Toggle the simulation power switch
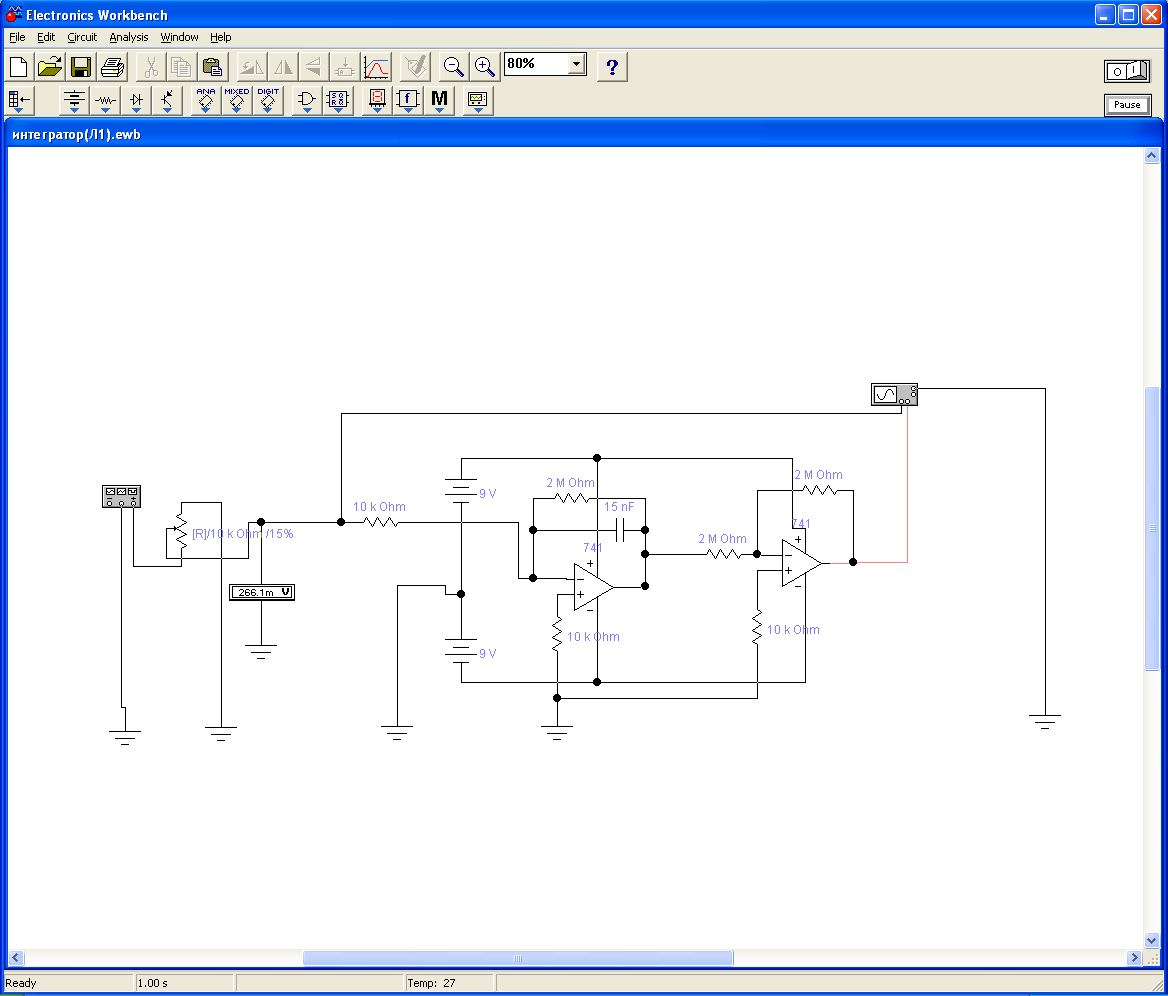This screenshot has width=1168, height=996. [x=1127, y=71]
